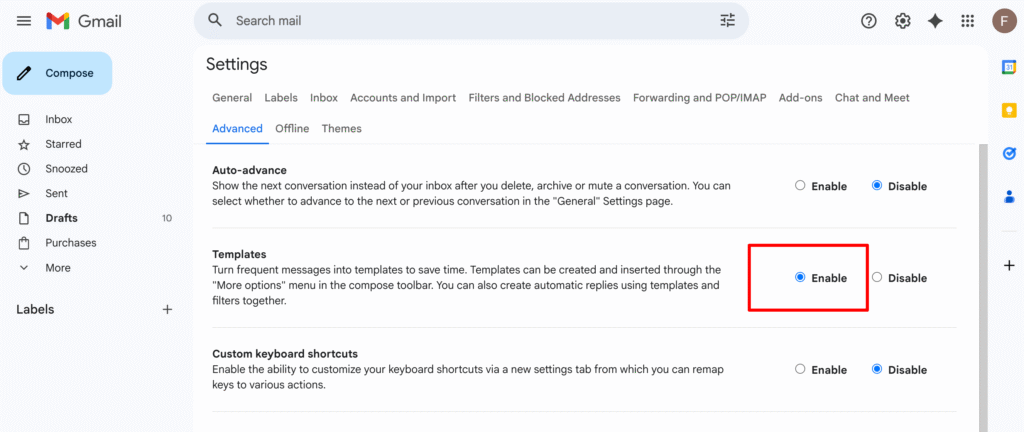Click the Compose button
The width and height of the screenshot is (1024, 432).
point(57,73)
